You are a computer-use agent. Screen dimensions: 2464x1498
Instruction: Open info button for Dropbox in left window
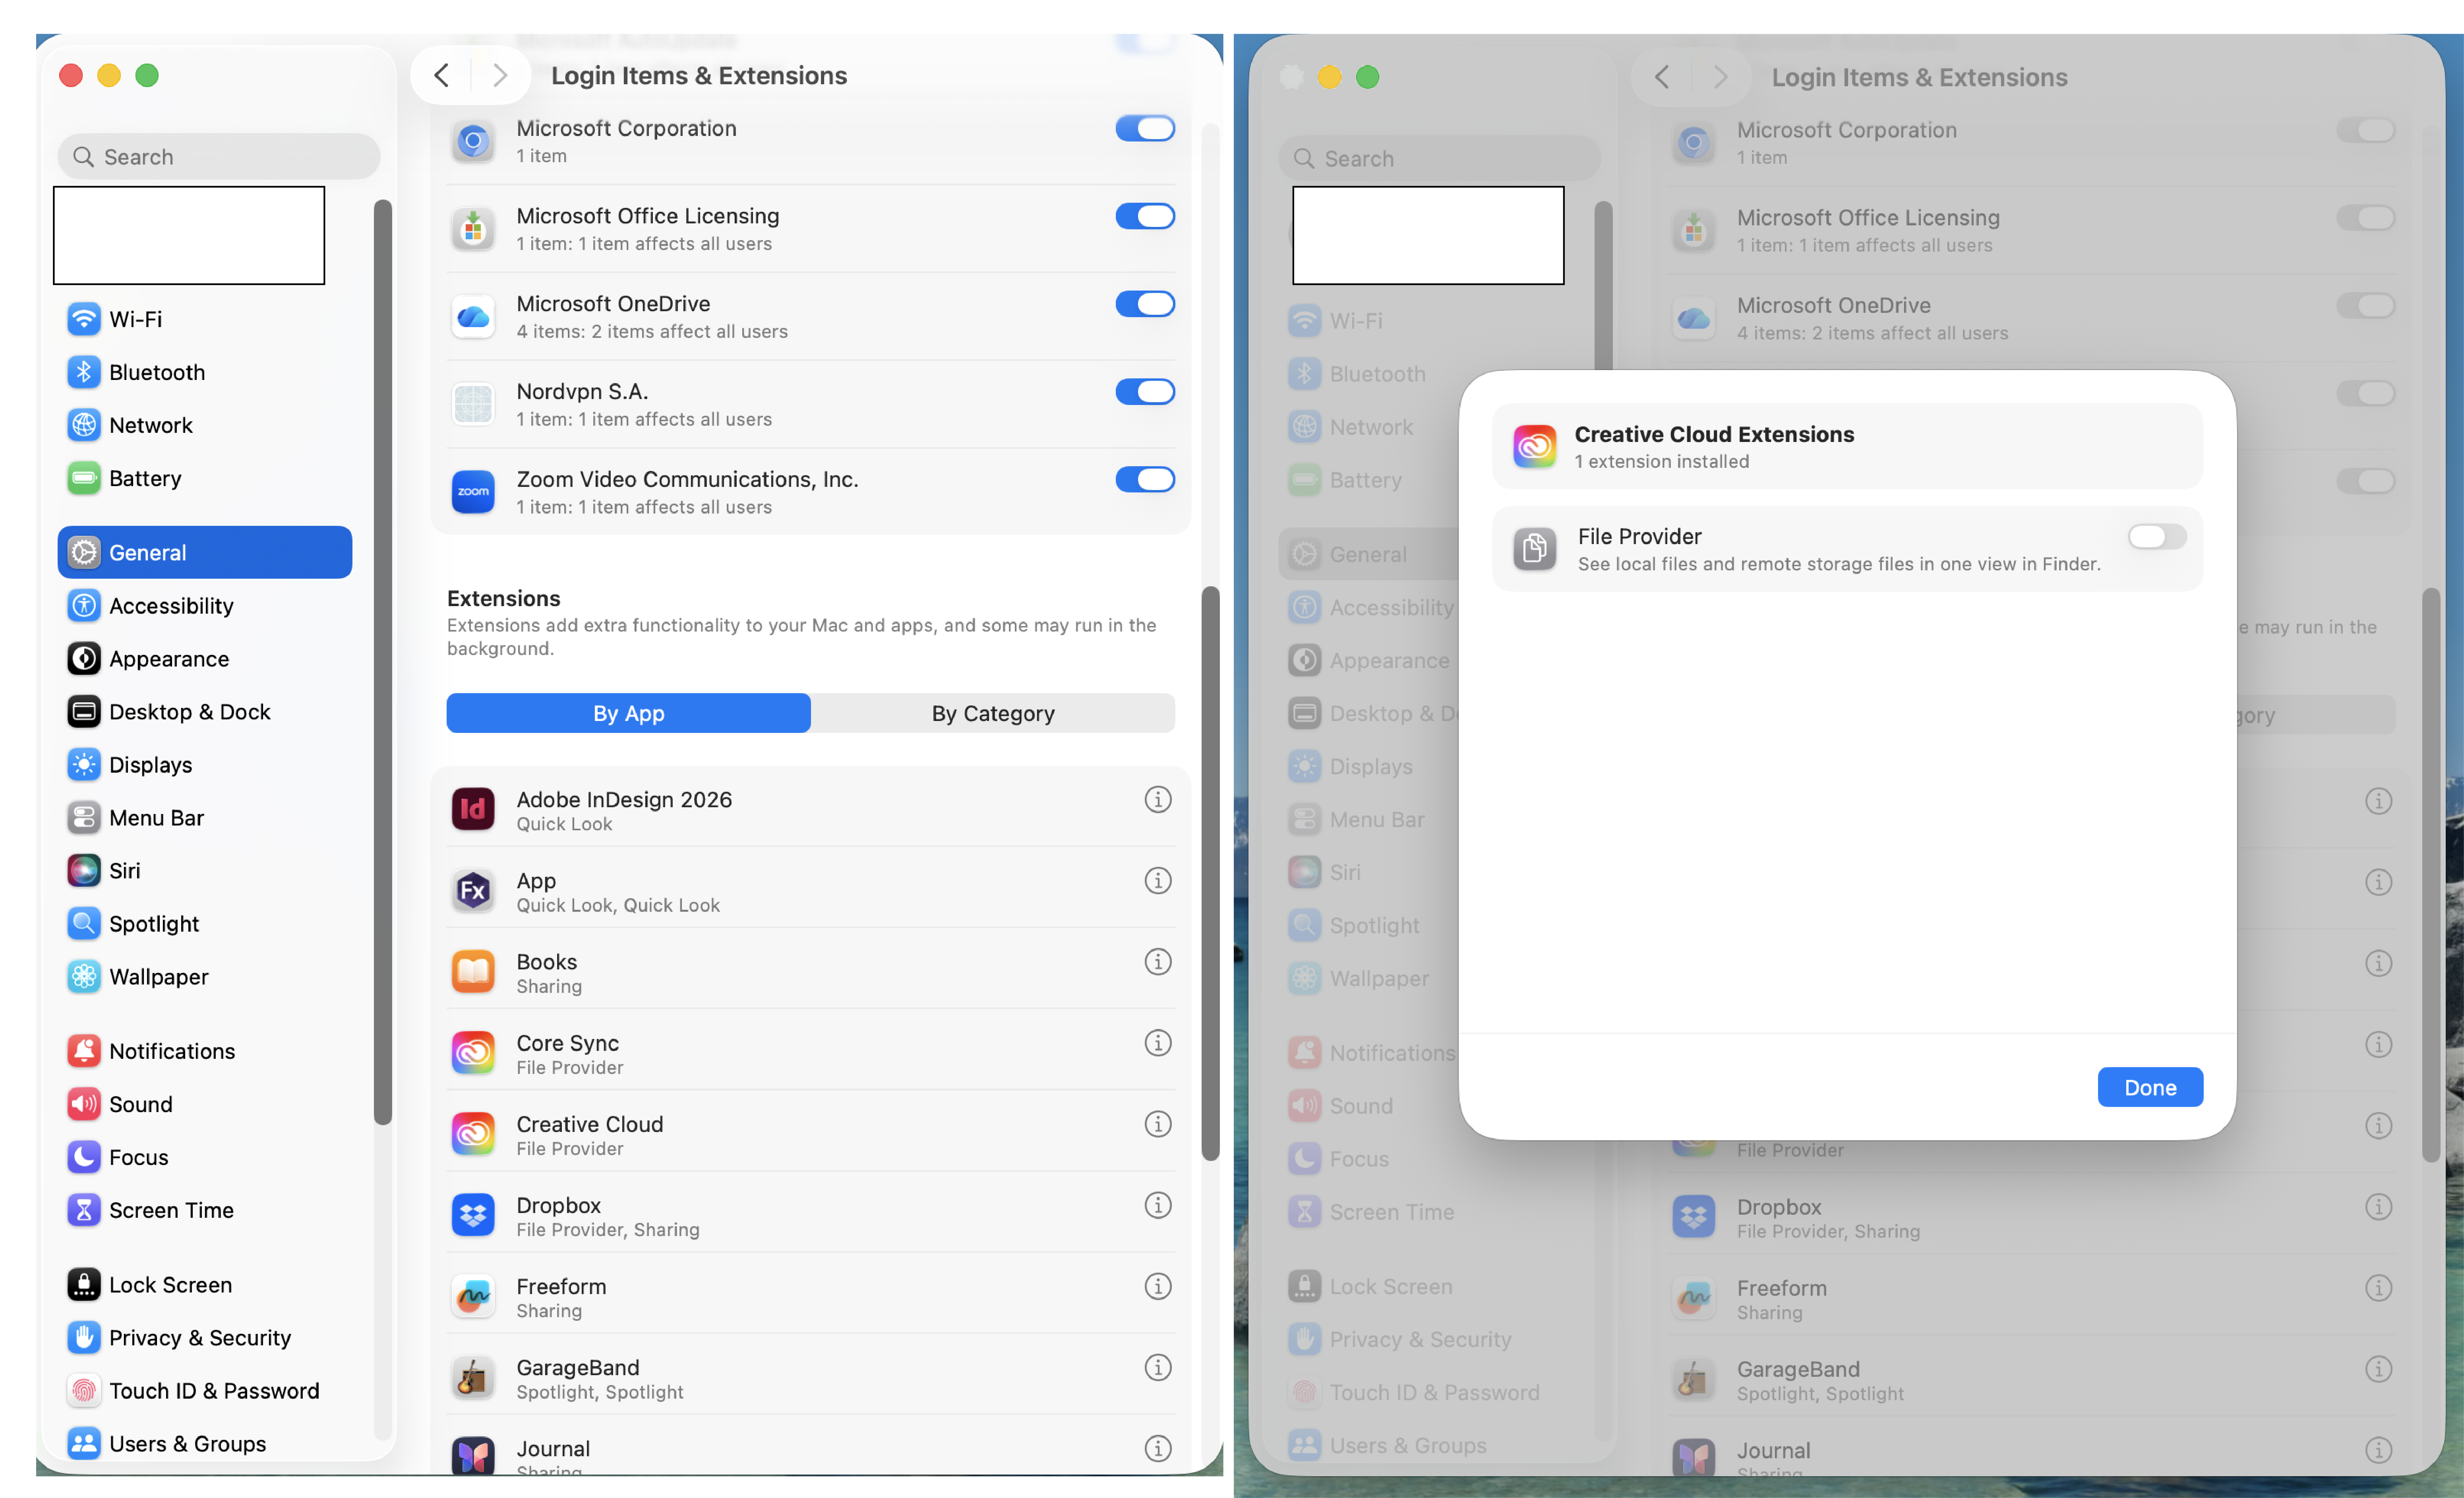1158,1205
